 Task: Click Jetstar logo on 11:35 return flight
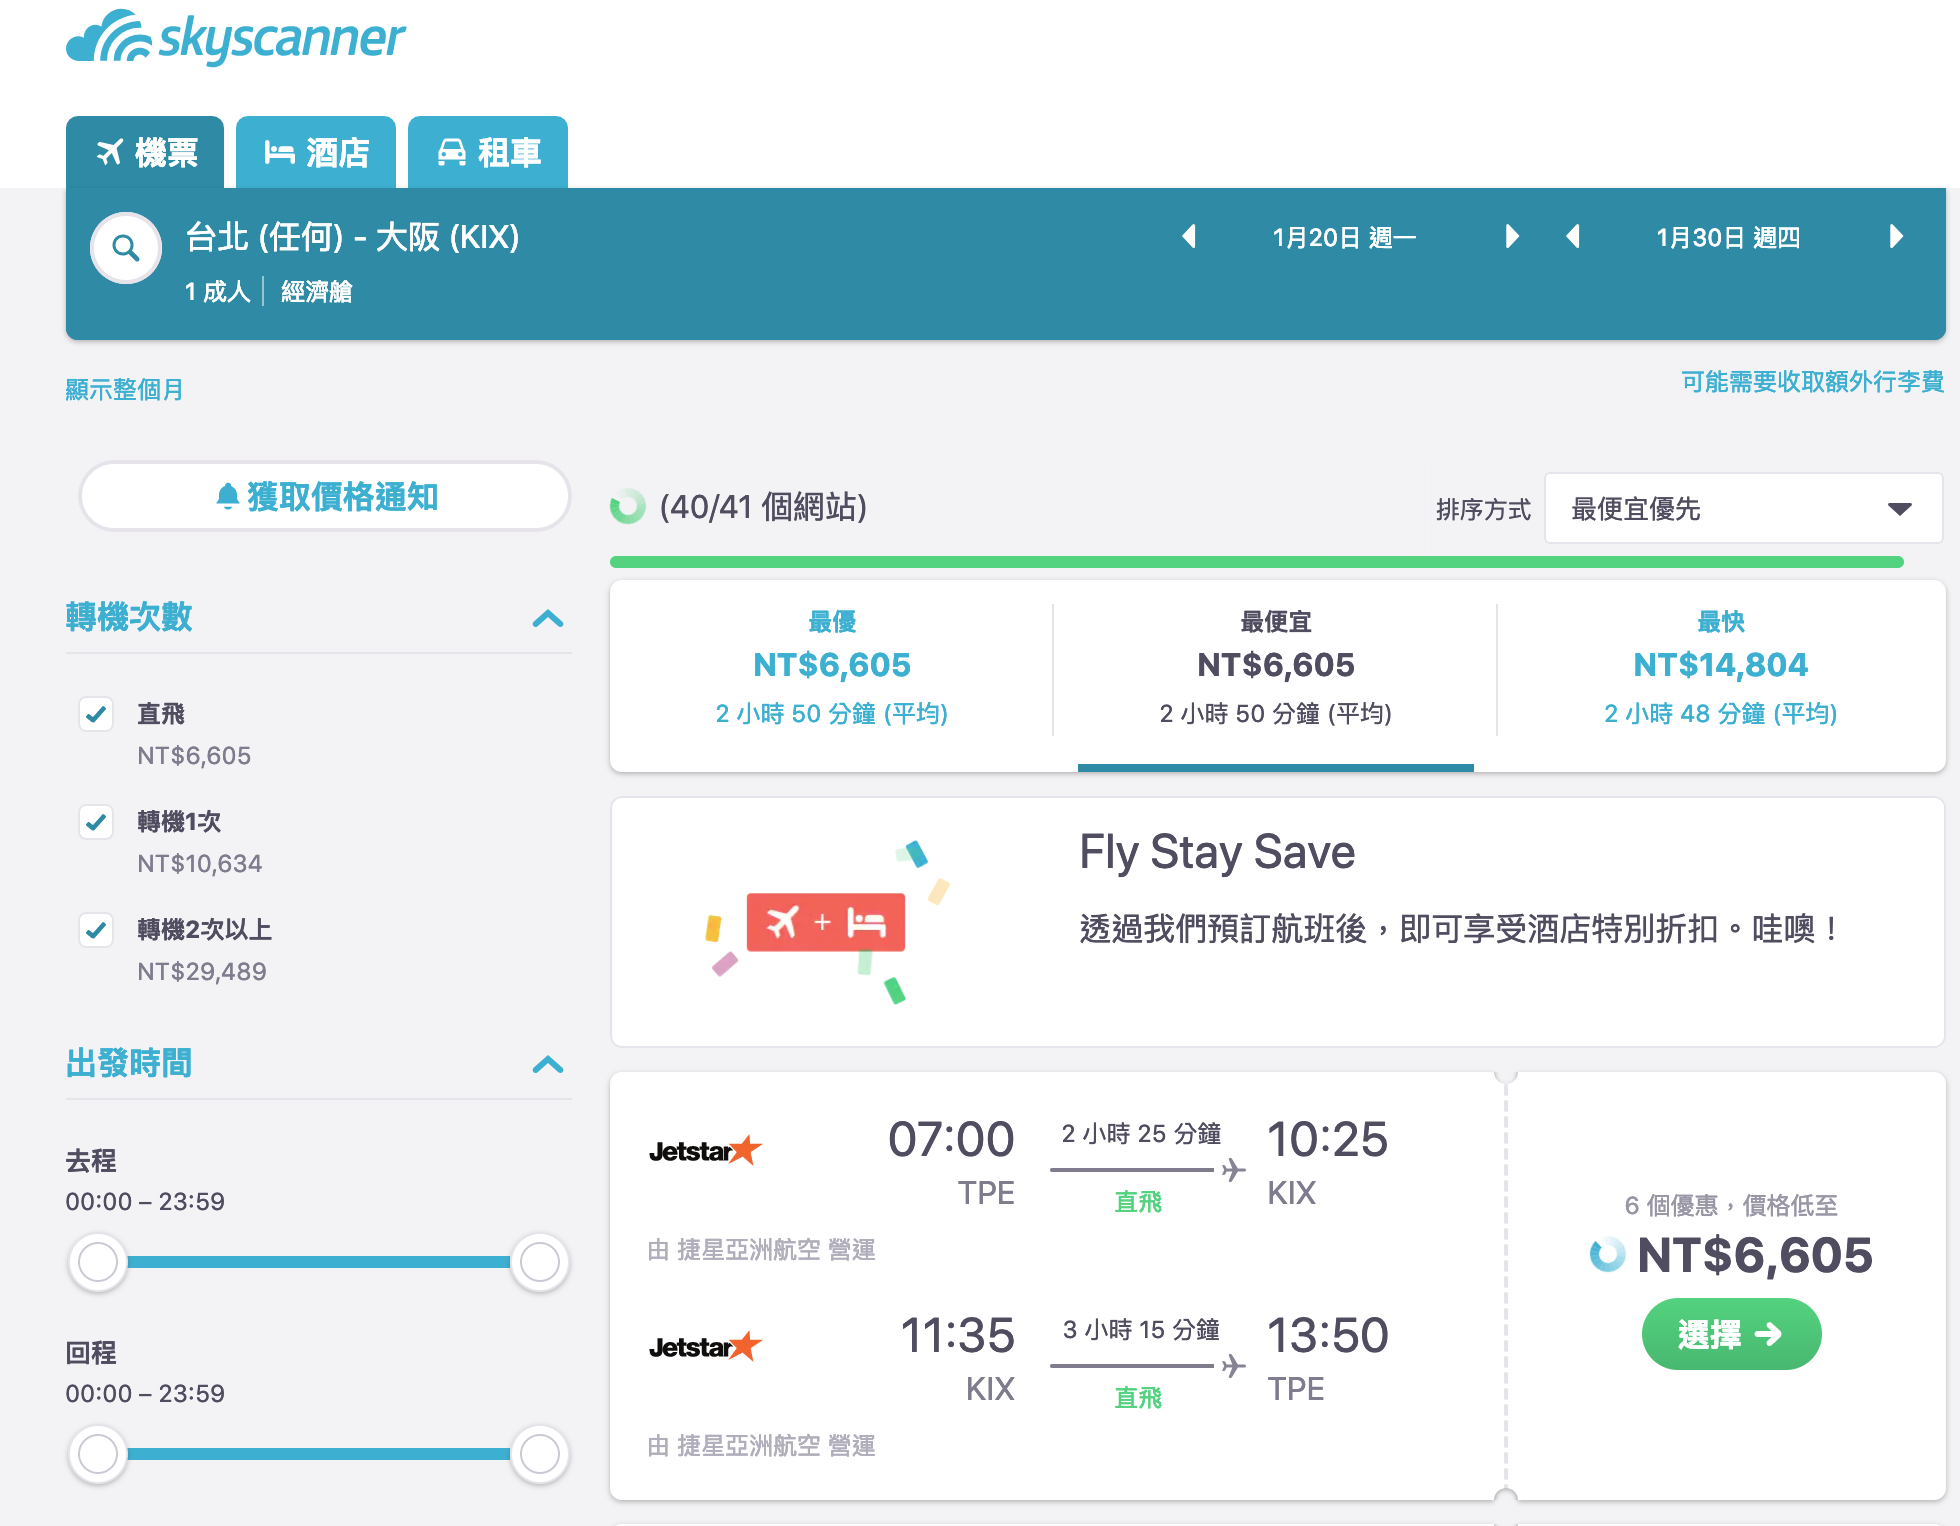tap(706, 1347)
